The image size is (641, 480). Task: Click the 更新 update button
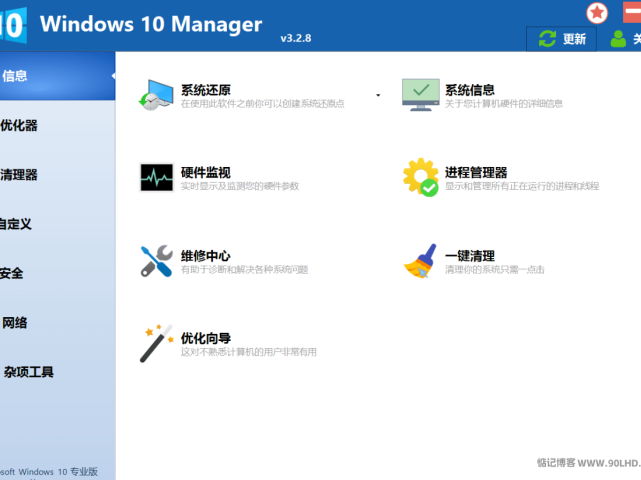561,39
